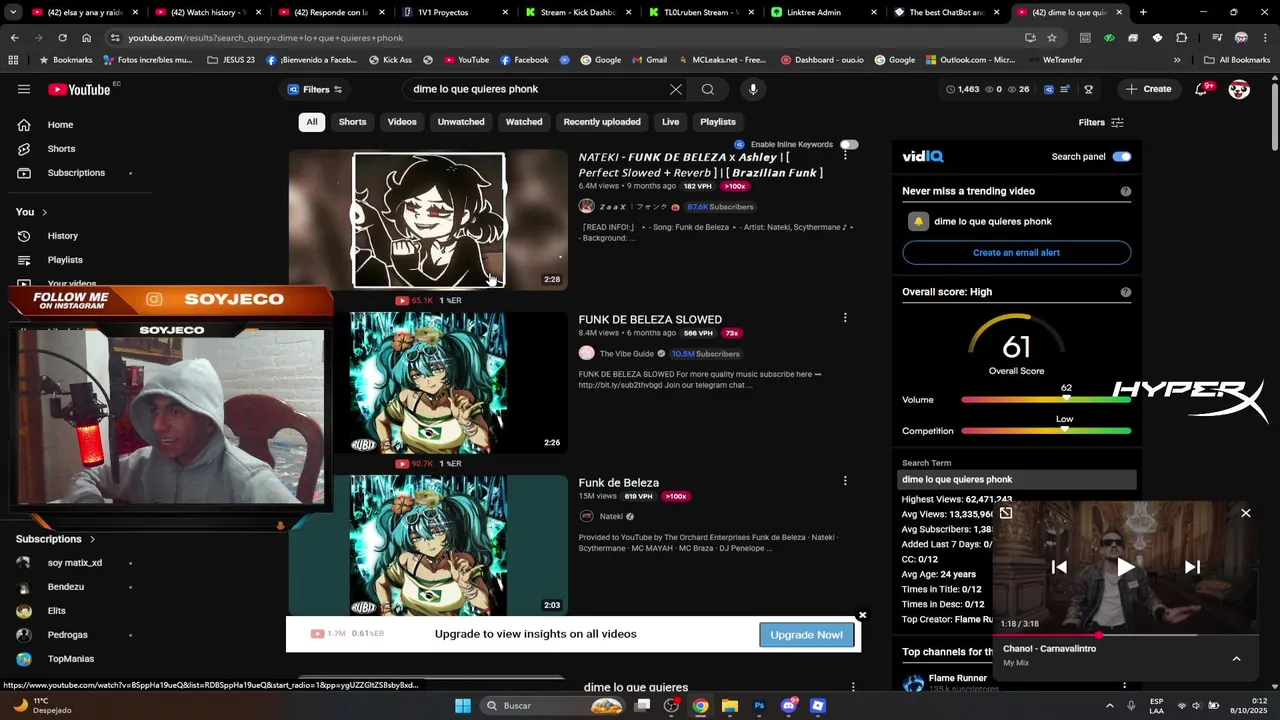Expand the miniplayer to watch page

coord(1006,513)
